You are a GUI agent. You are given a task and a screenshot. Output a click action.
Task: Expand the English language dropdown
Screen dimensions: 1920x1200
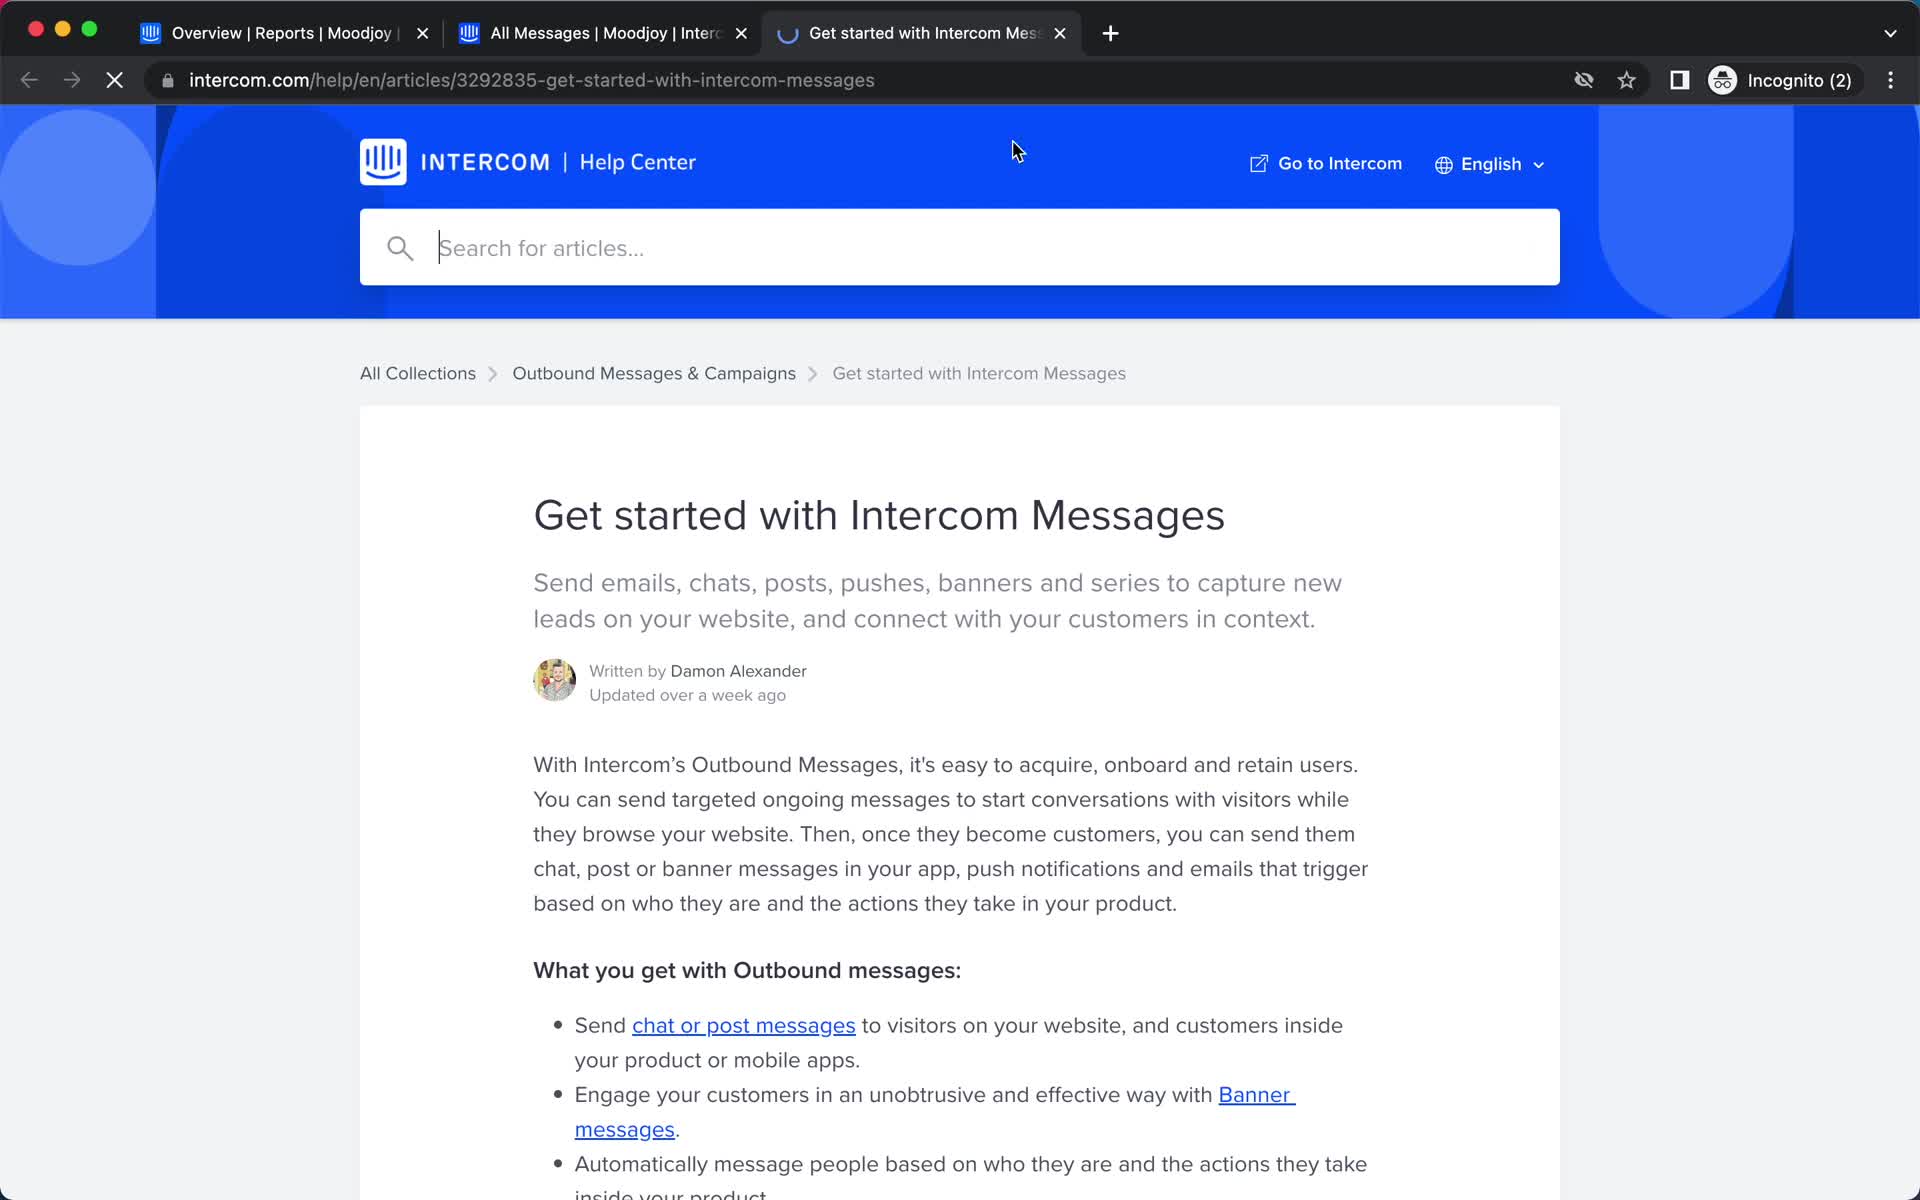[1490, 163]
